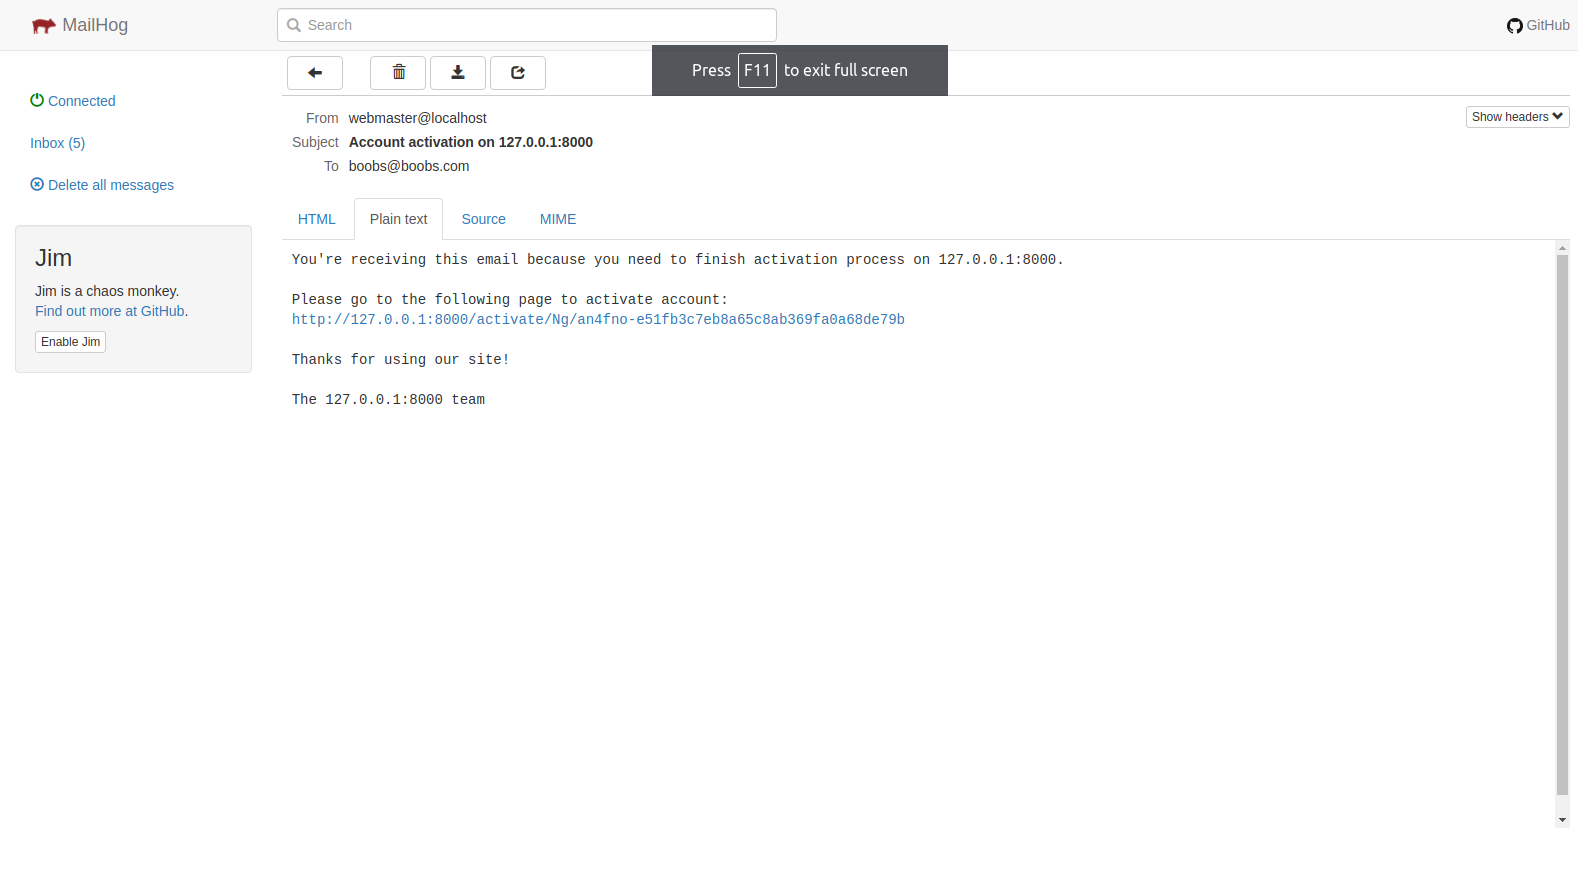The height and width of the screenshot is (874, 1578).
Task: Click the scrollbar down arrow
Action: coord(1562,820)
